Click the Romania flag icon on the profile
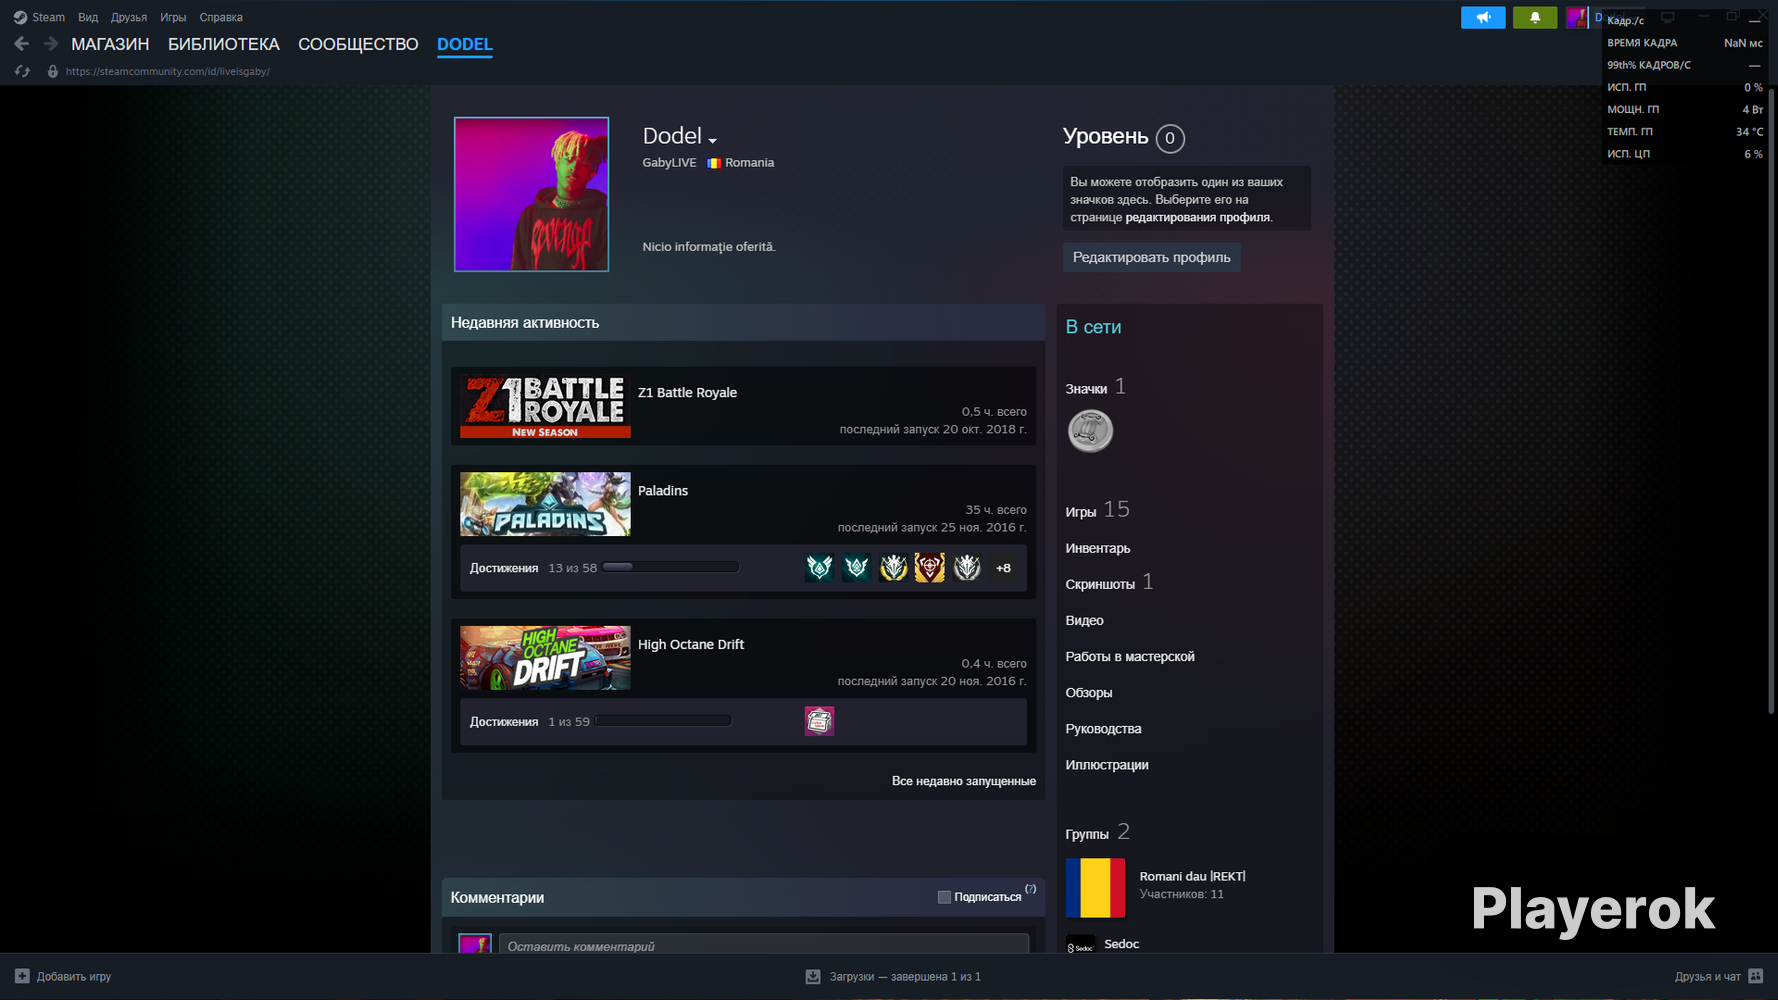This screenshot has height=1000, width=1778. point(714,163)
